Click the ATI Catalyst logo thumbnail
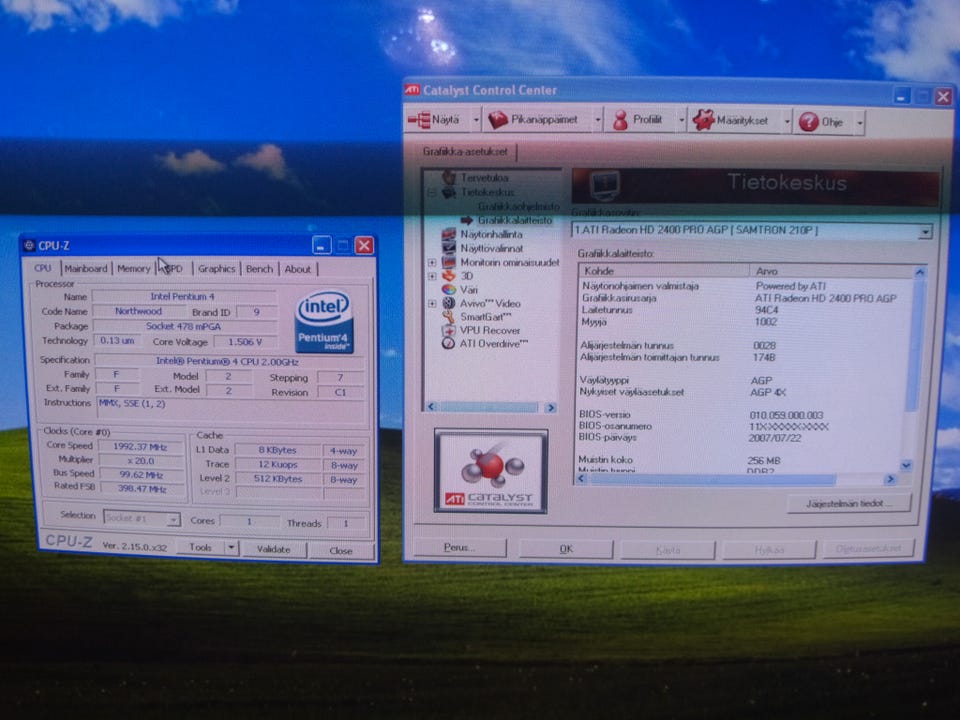960x720 pixels. 490,471
